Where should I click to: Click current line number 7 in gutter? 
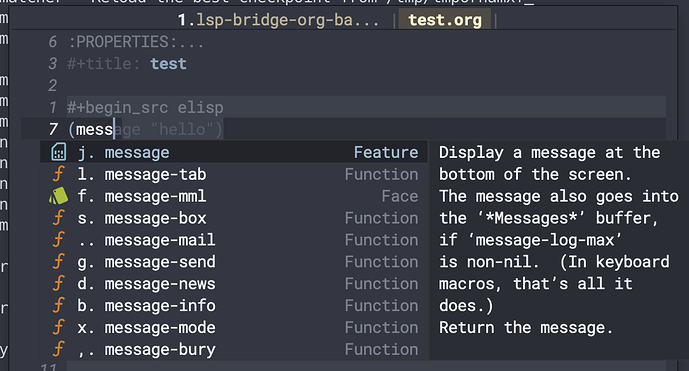coord(53,129)
